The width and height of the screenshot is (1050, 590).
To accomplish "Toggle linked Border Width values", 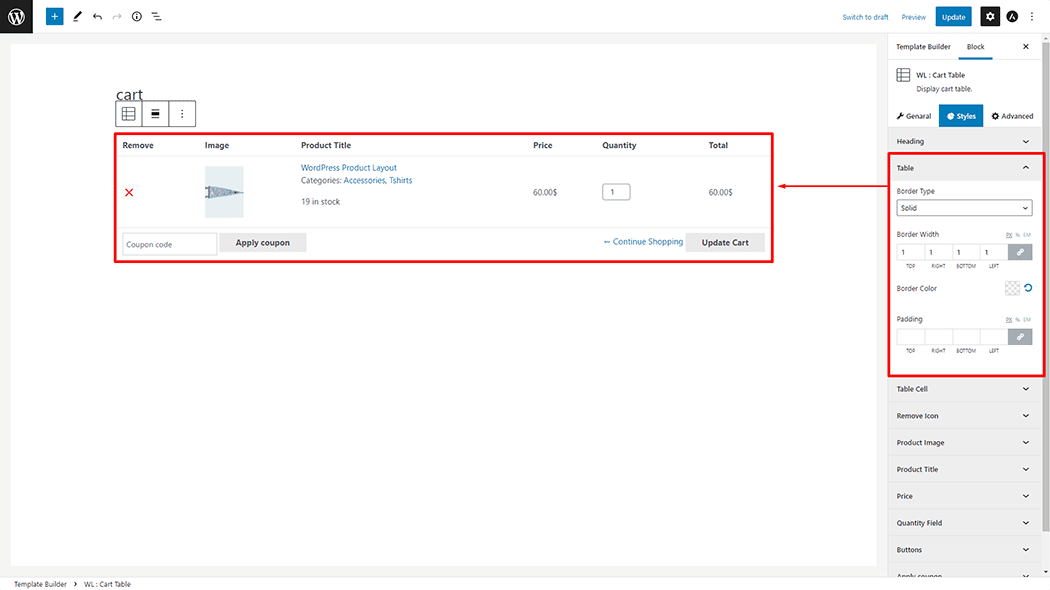I will pos(1020,253).
